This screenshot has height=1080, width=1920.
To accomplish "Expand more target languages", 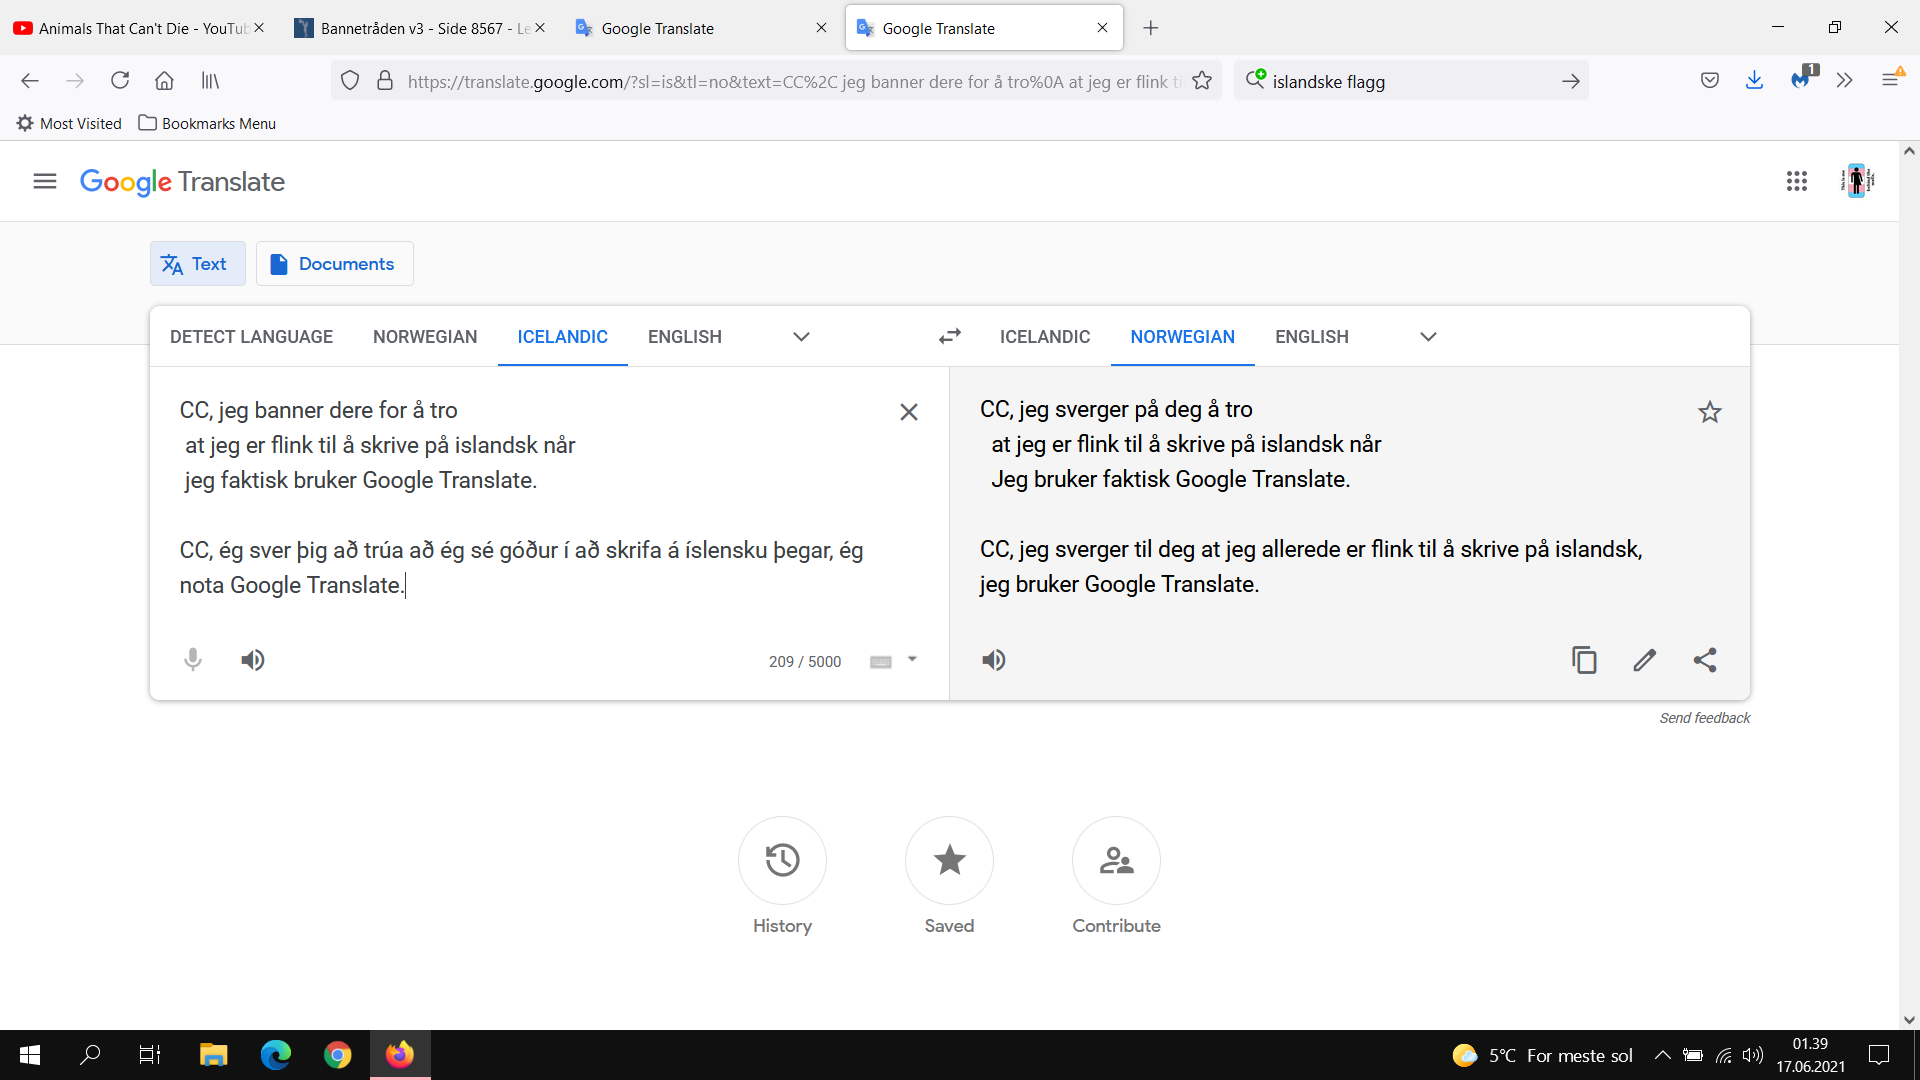I will coord(1428,337).
